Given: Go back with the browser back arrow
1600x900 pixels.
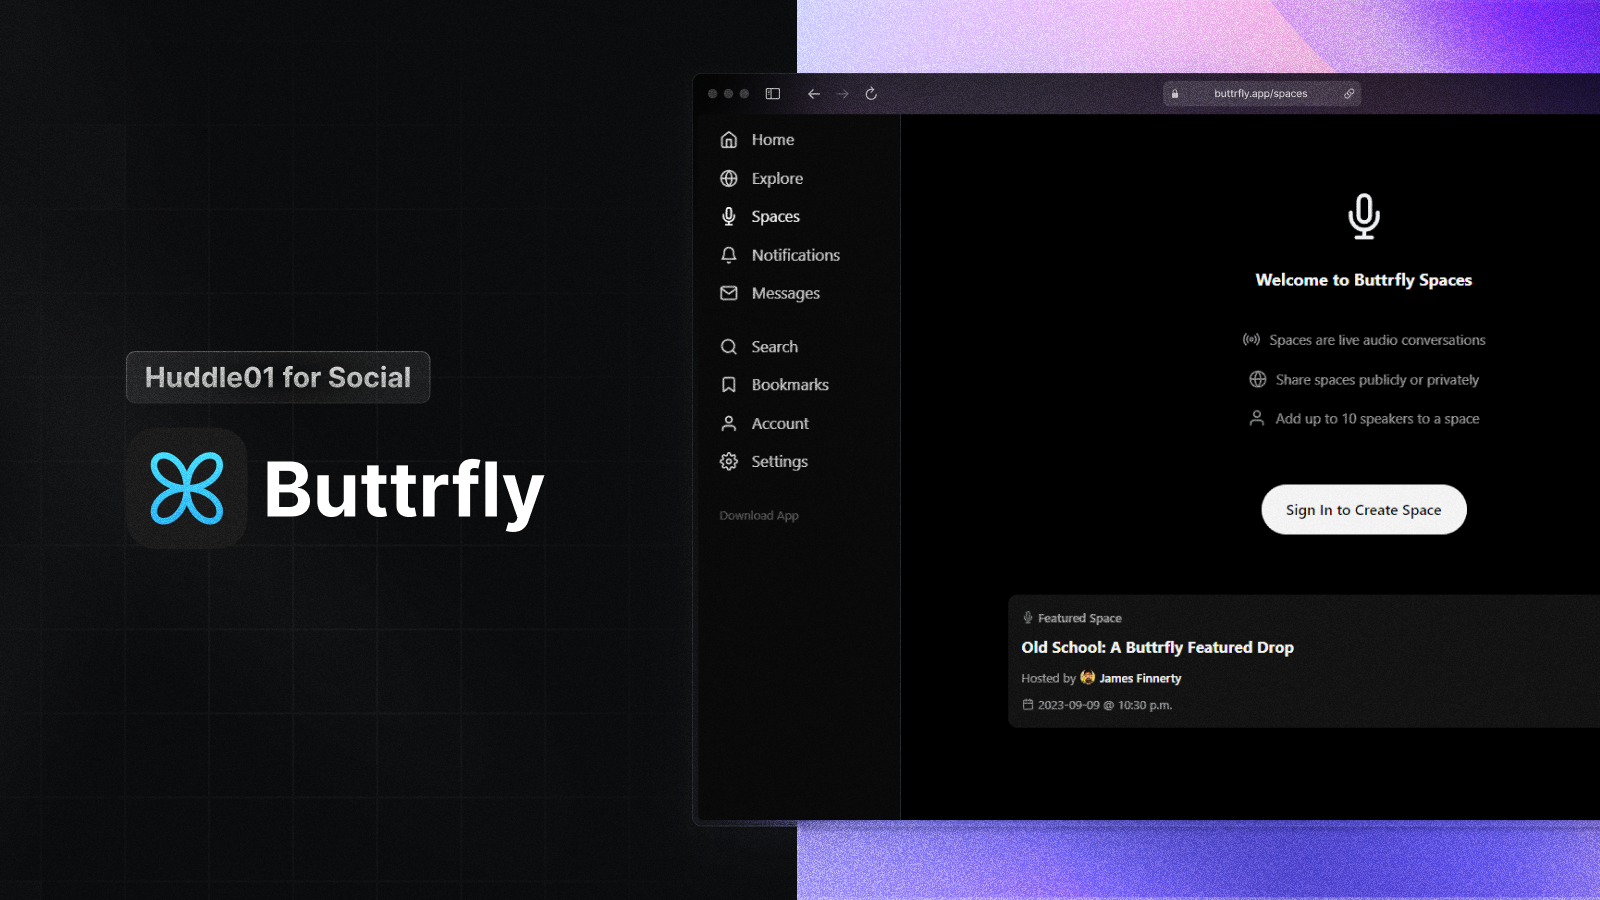Looking at the screenshot, I should tap(814, 94).
